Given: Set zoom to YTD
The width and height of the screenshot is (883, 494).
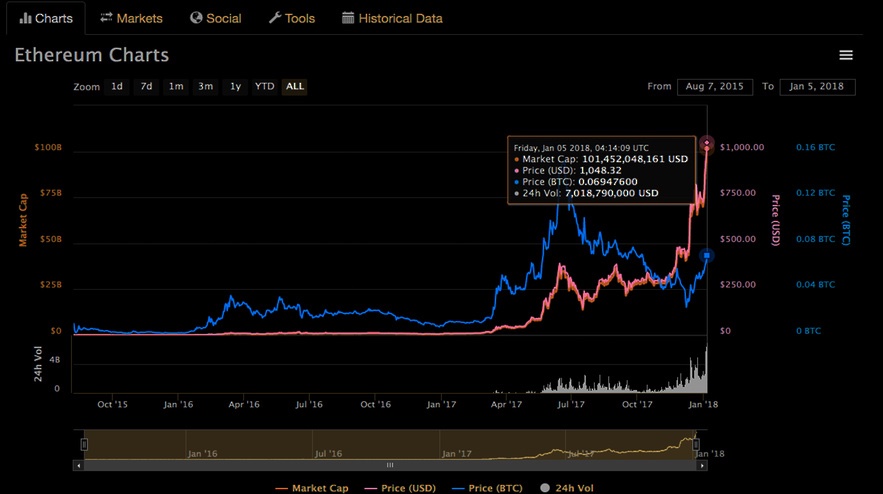Looking at the screenshot, I should click(265, 86).
